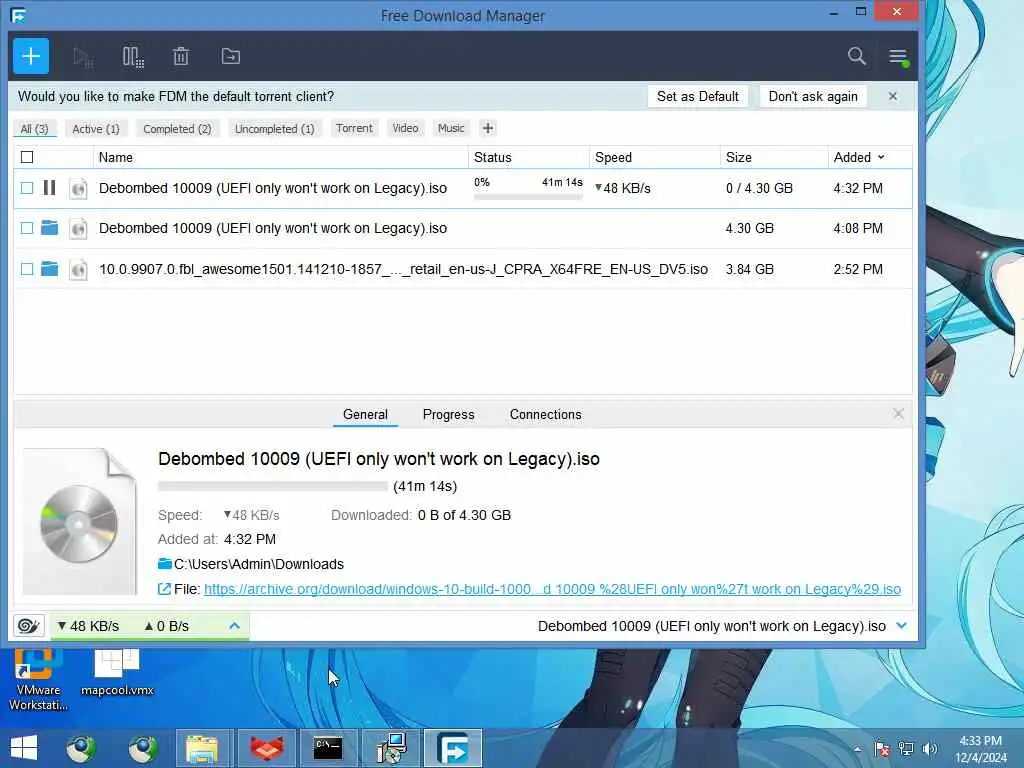
Task: Click disc file icon of 10.0.9907 row
Action: click(78, 269)
